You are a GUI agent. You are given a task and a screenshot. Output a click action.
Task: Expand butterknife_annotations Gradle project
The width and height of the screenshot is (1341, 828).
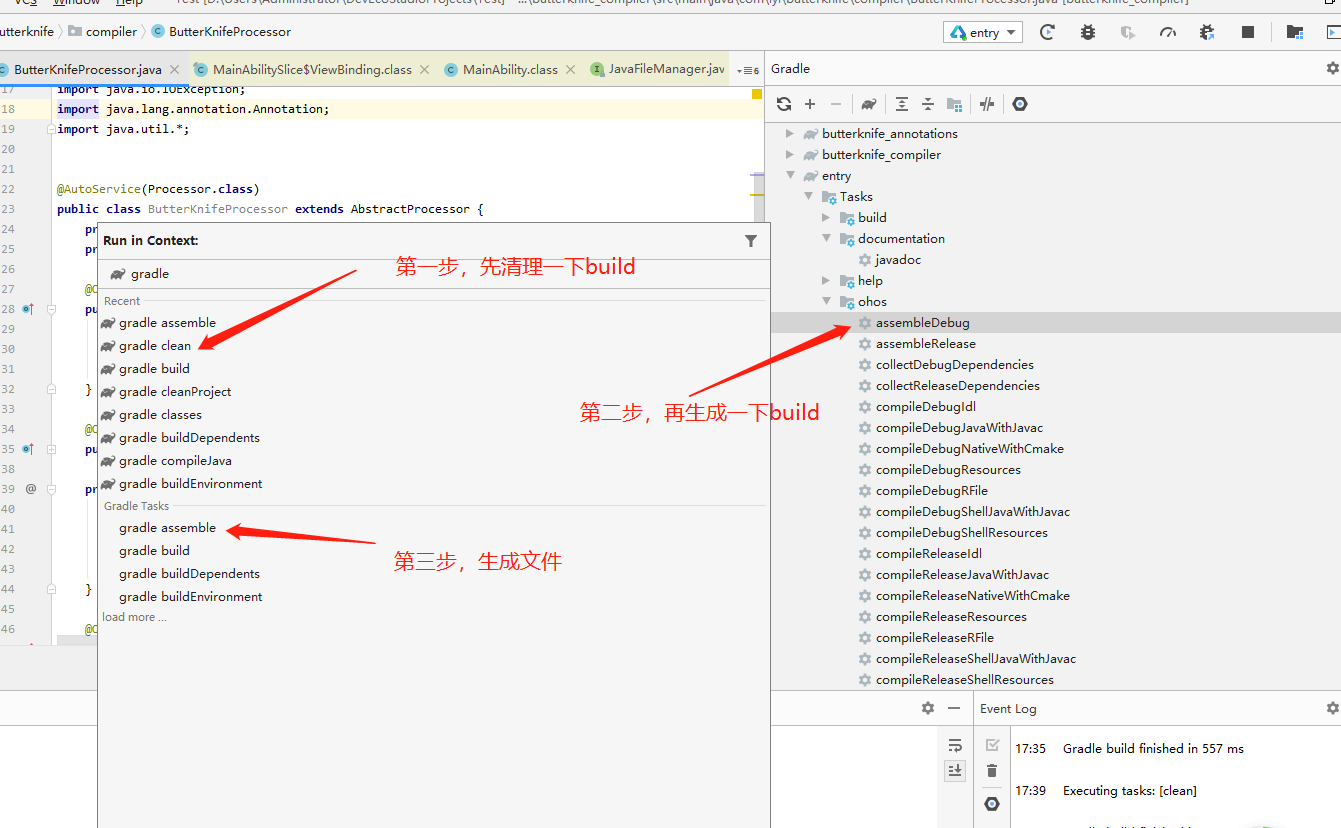(x=790, y=133)
